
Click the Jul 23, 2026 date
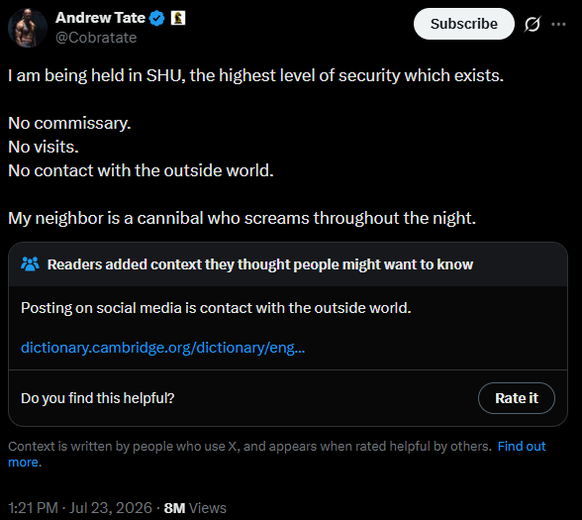point(111,507)
